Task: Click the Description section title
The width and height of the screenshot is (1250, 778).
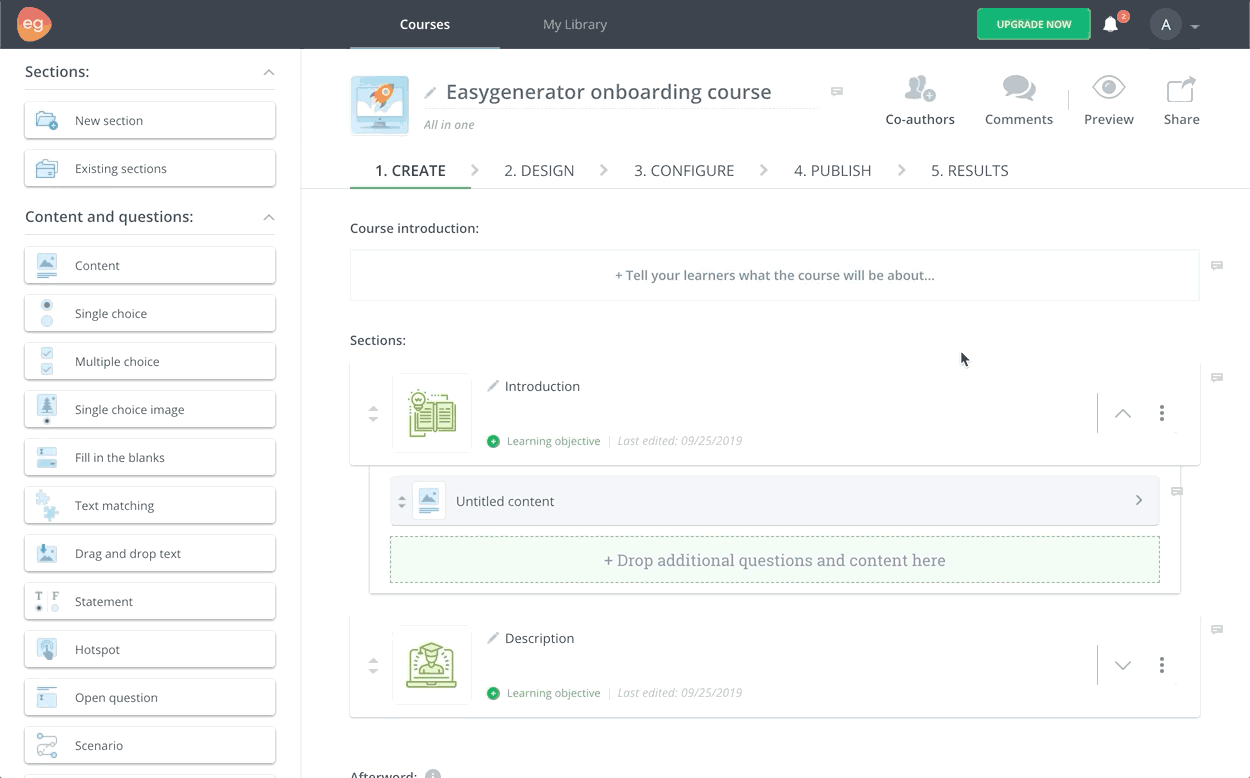Action: pos(539,638)
